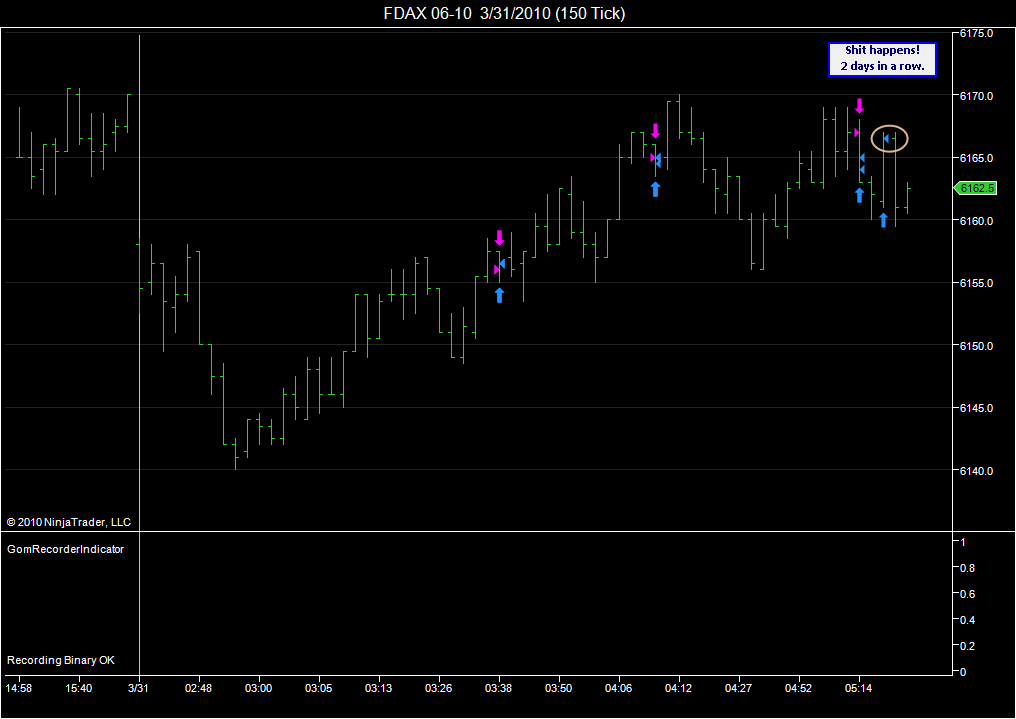Click the 'Recording Binary OK' status text
The image size is (1016, 719).
pos(61,660)
